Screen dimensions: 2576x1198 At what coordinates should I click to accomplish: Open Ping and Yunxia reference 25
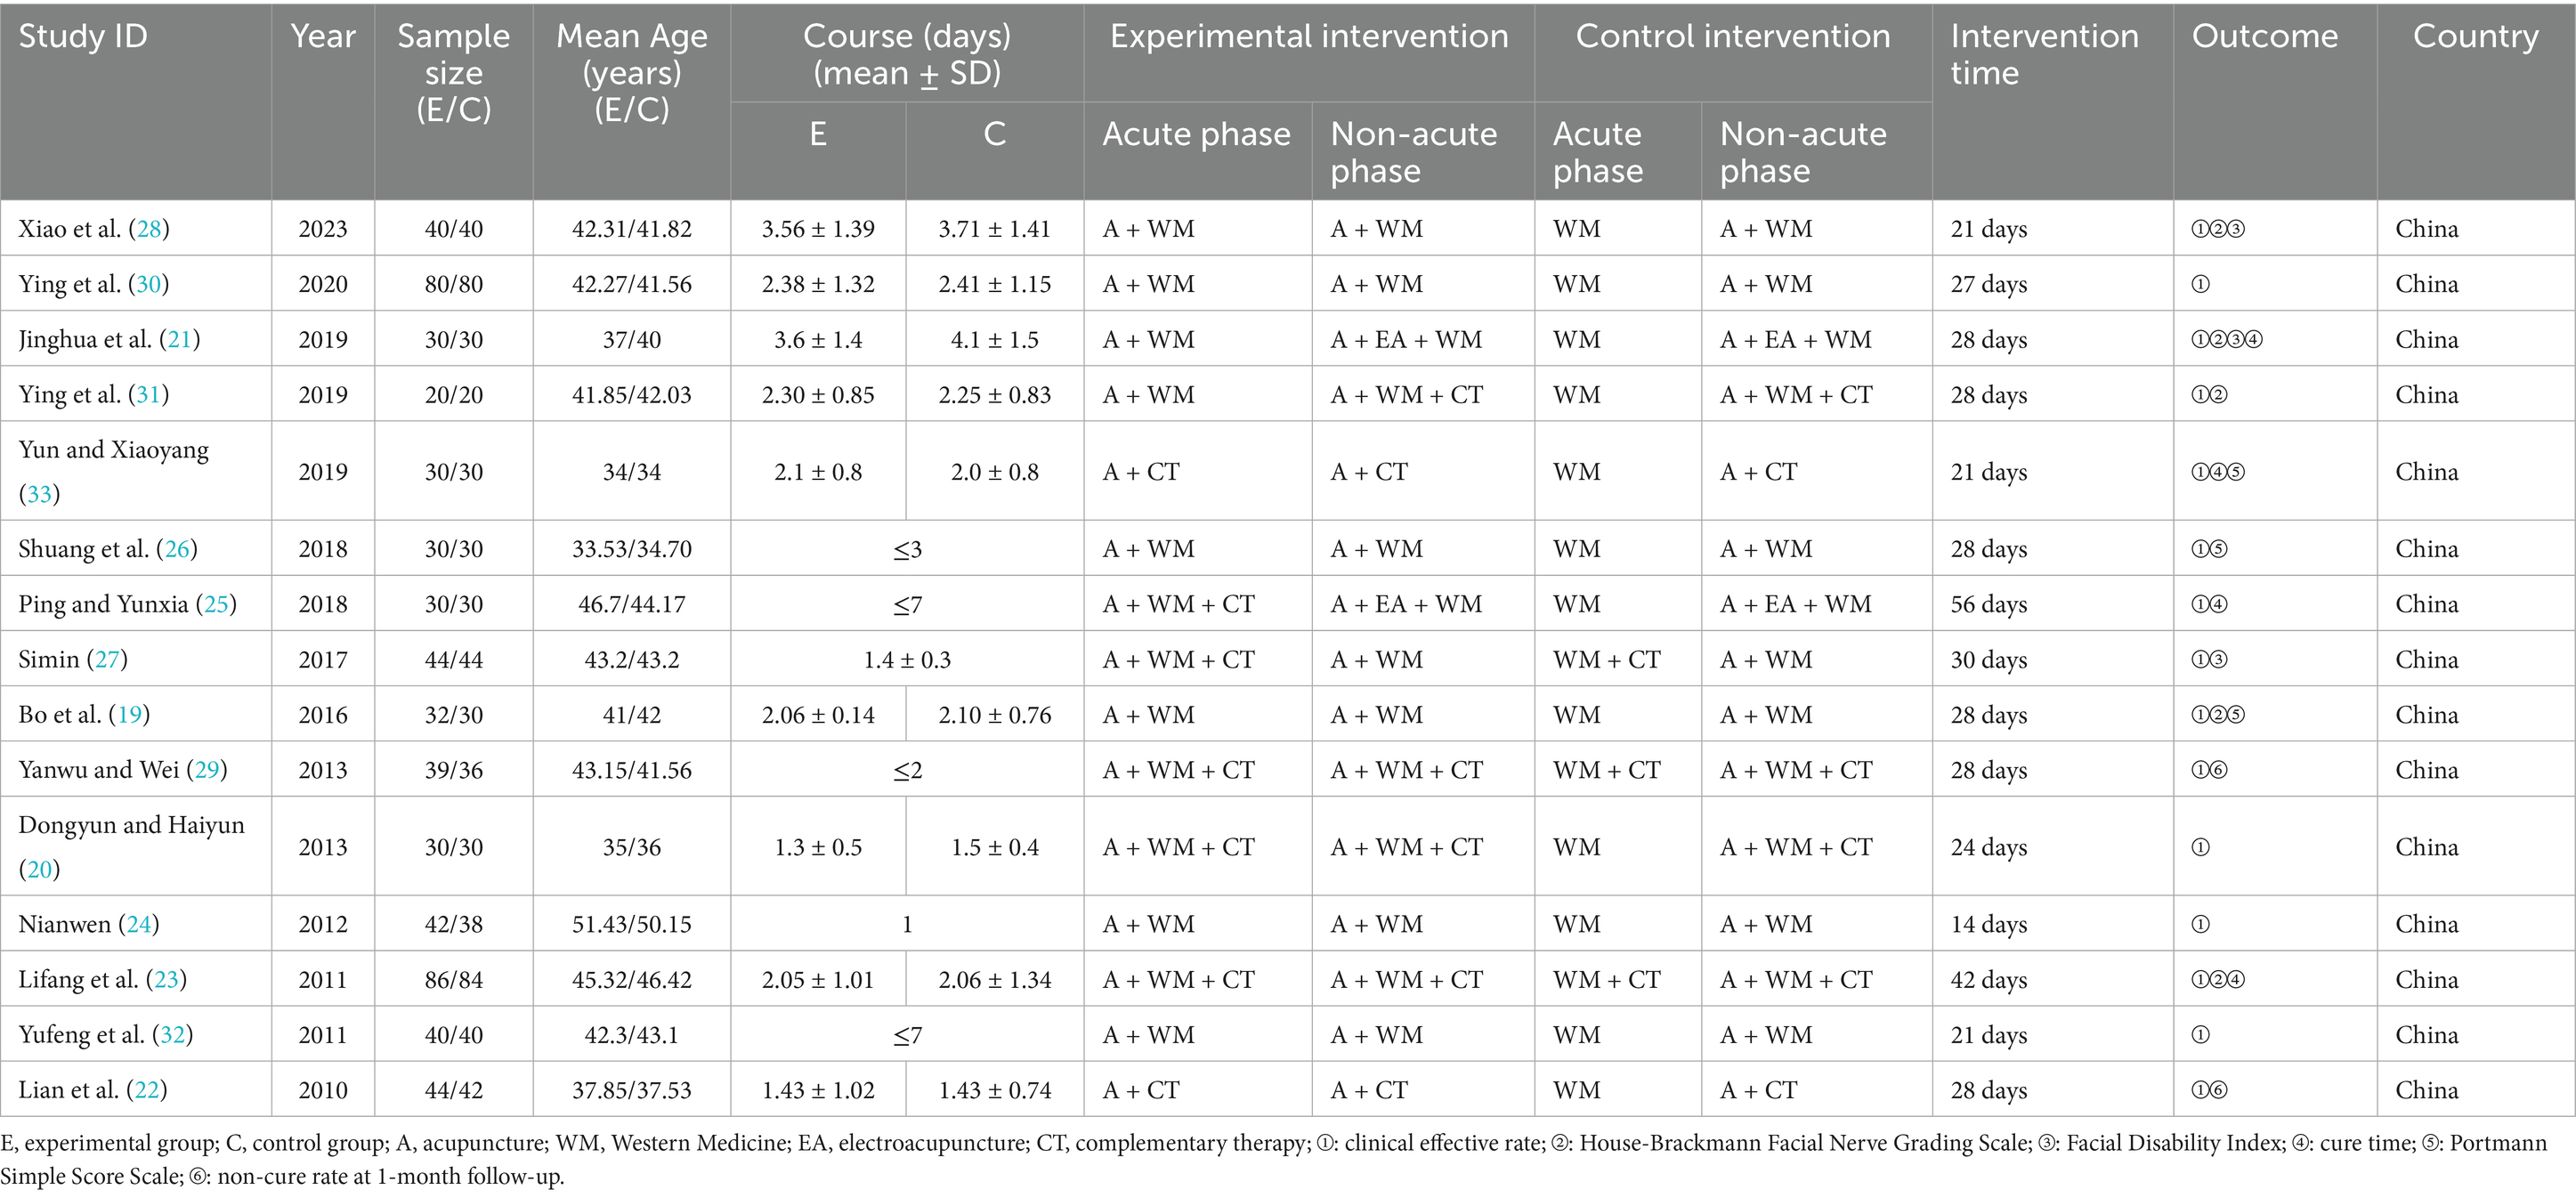click(216, 604)
